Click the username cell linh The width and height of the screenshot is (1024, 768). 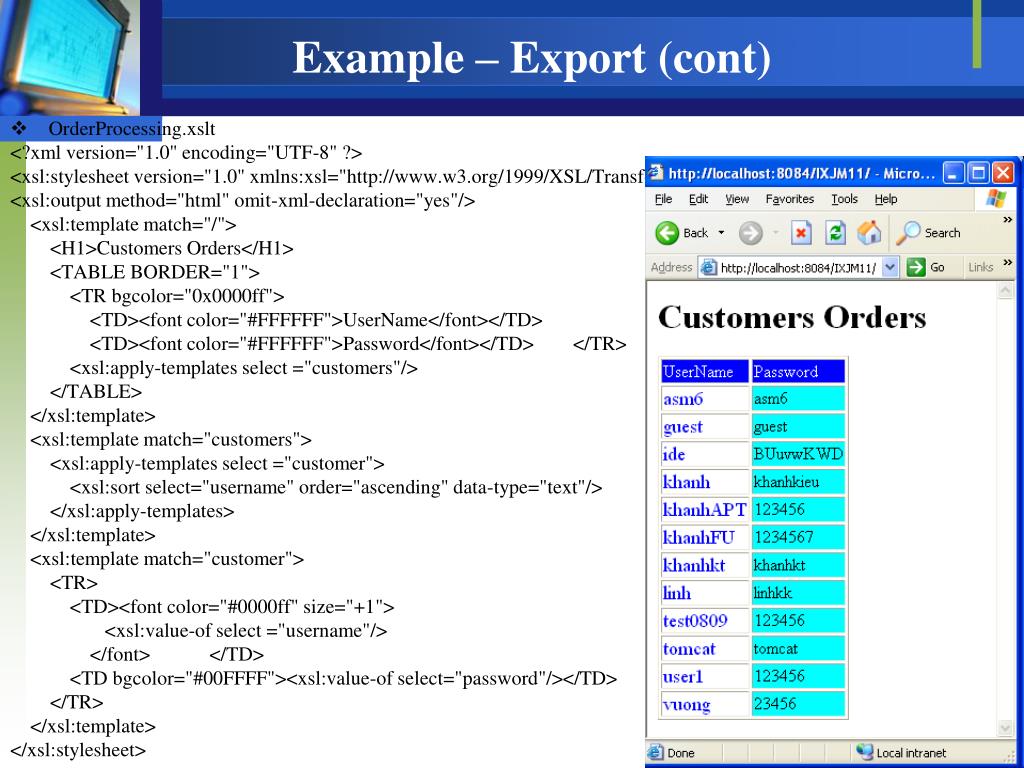click(705, 593)
